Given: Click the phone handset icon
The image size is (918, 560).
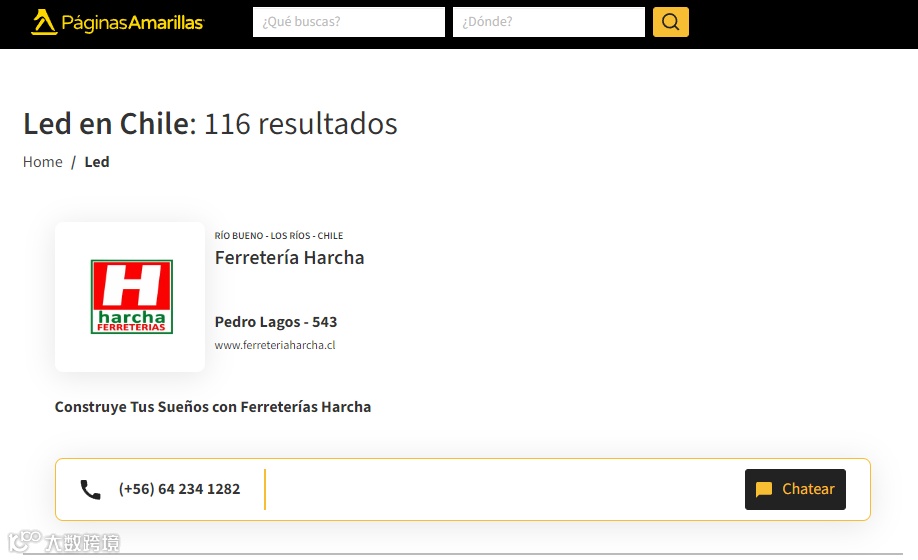Looking at the screenshot, I should [x=90, y=489].
